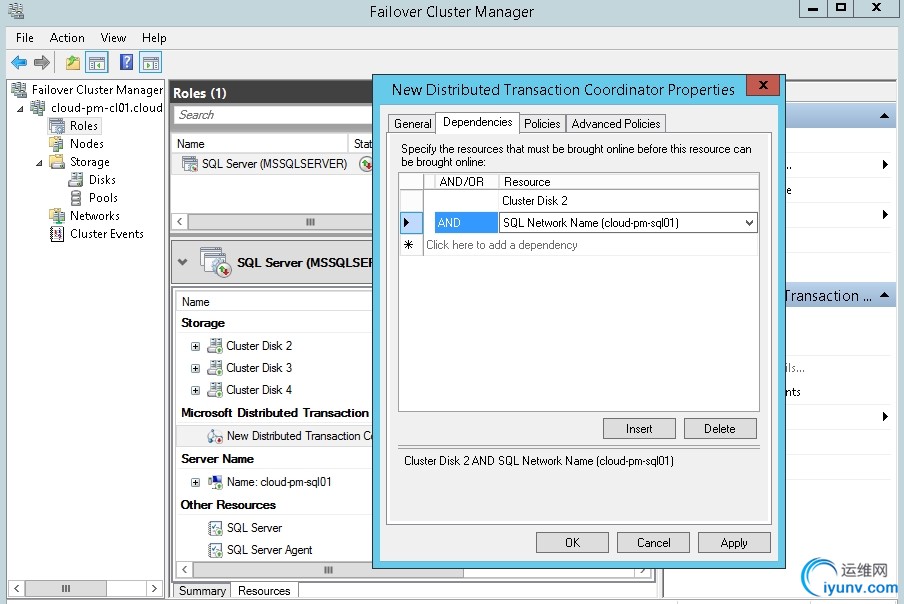This screenshot has height=604, width=904.
Task: Click the Name: cloud-pm-sql01 server icon
Action: 215,482
